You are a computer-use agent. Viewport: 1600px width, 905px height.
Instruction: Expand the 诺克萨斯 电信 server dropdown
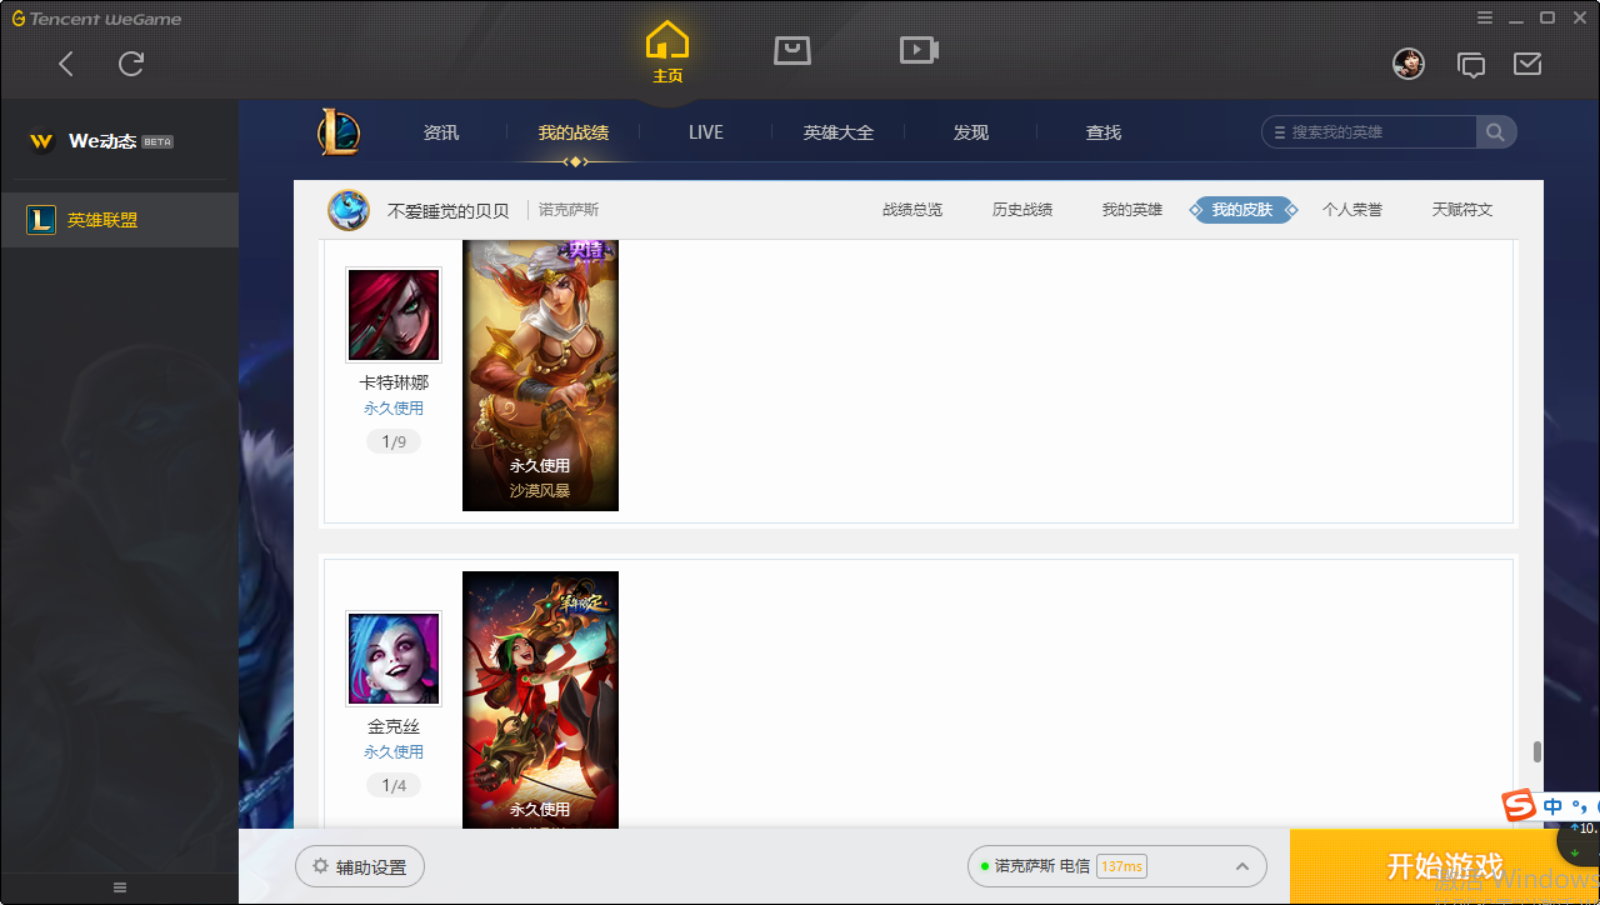point(1117,866)
